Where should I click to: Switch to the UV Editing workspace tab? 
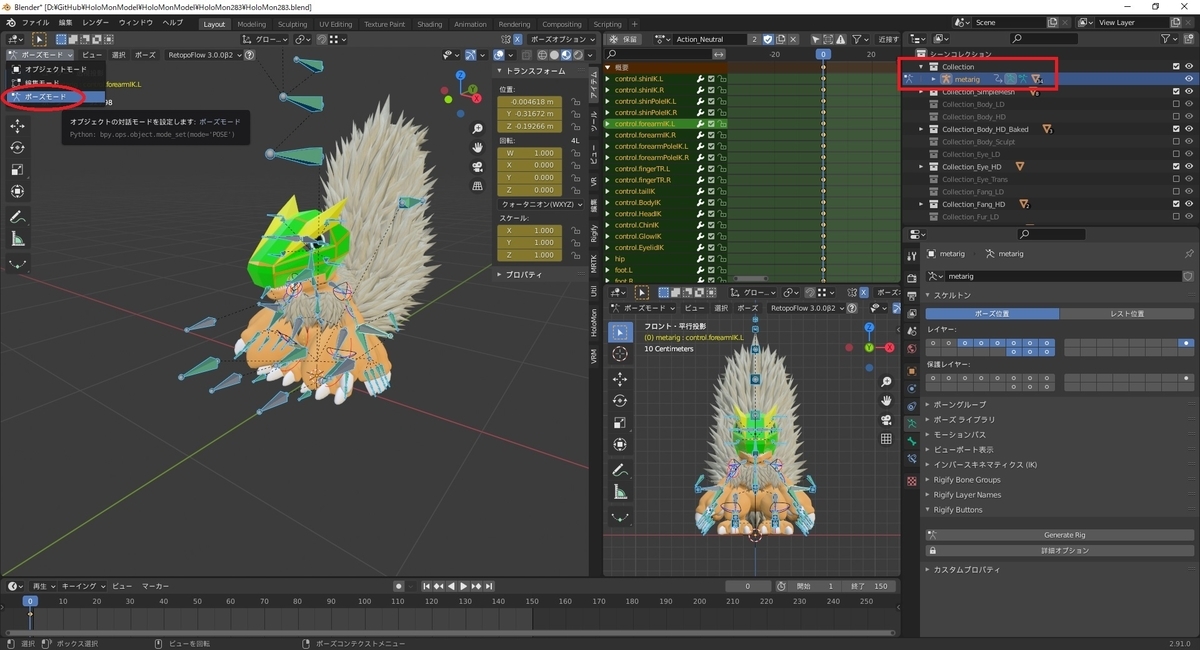pyautogui.click(x=336, y=24)
